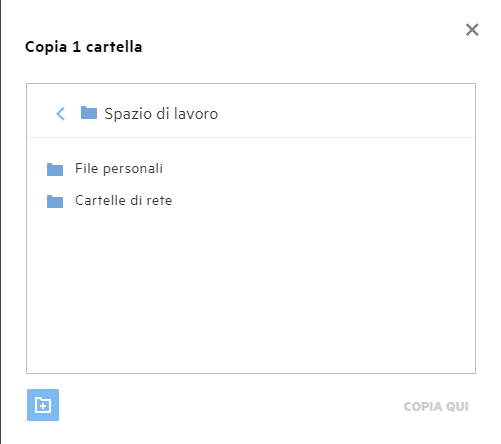
Task: Select the Spazio di lavoro header label
Action: tap(161, 114)
